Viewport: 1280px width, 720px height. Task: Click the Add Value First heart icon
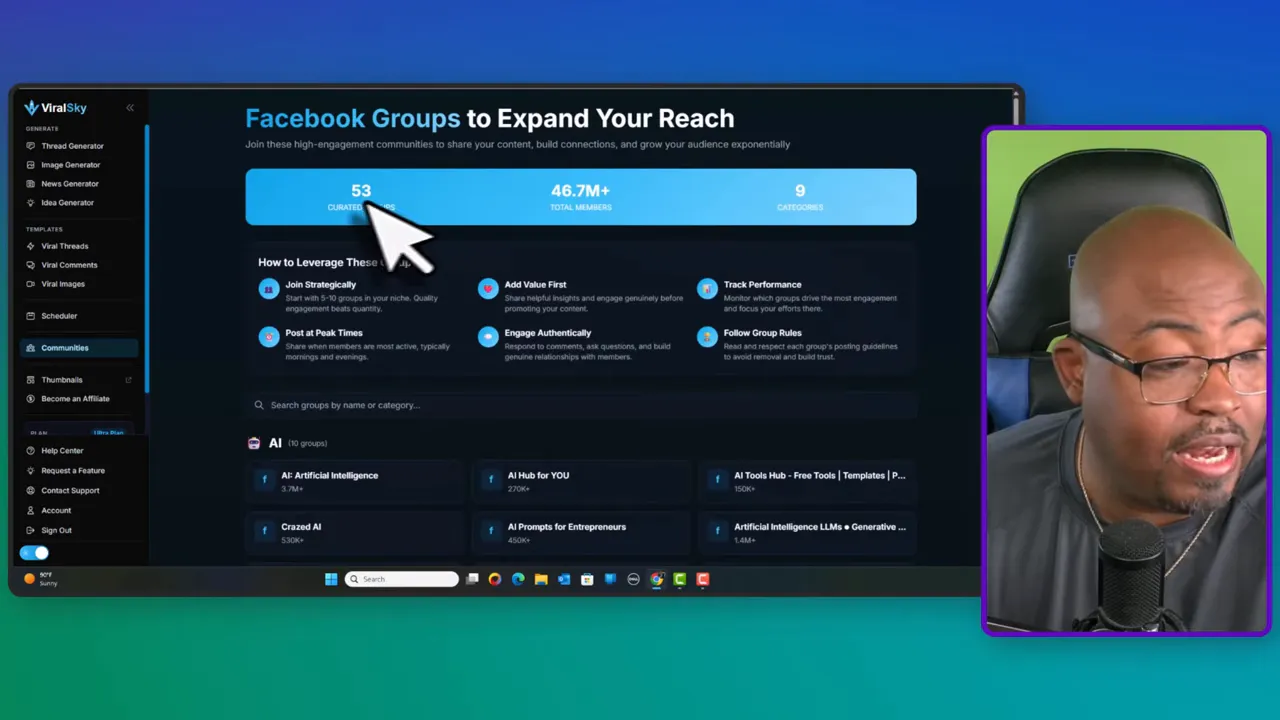[x=488, y=289]
